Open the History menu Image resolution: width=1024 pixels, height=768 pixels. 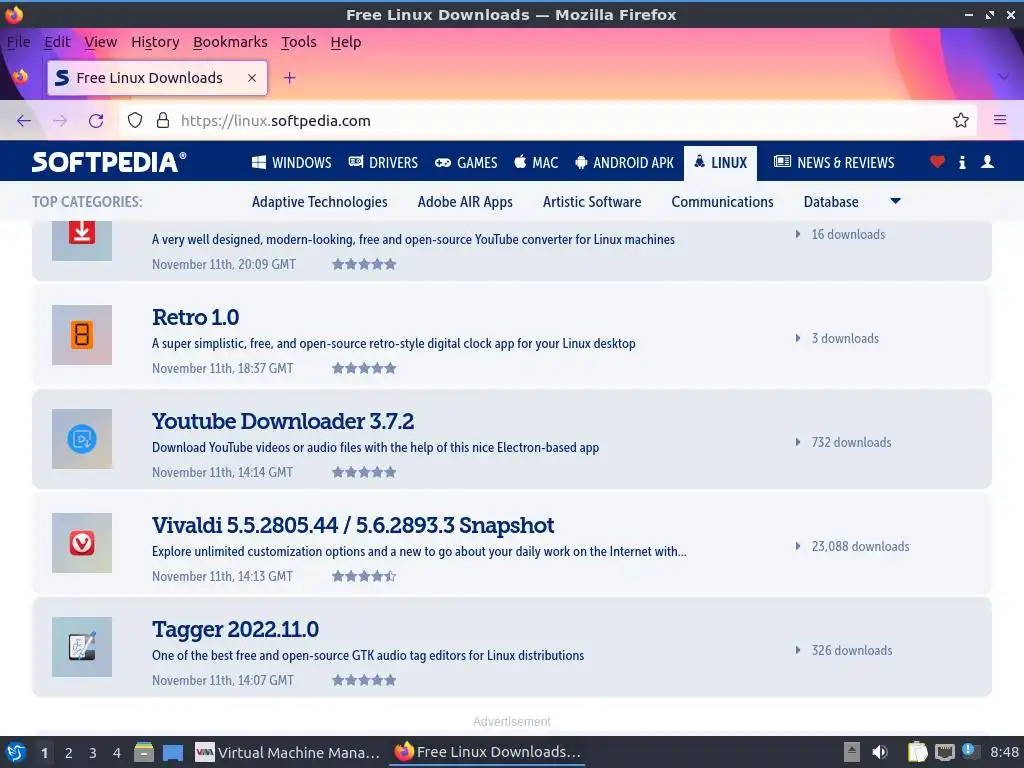[155, 42]
